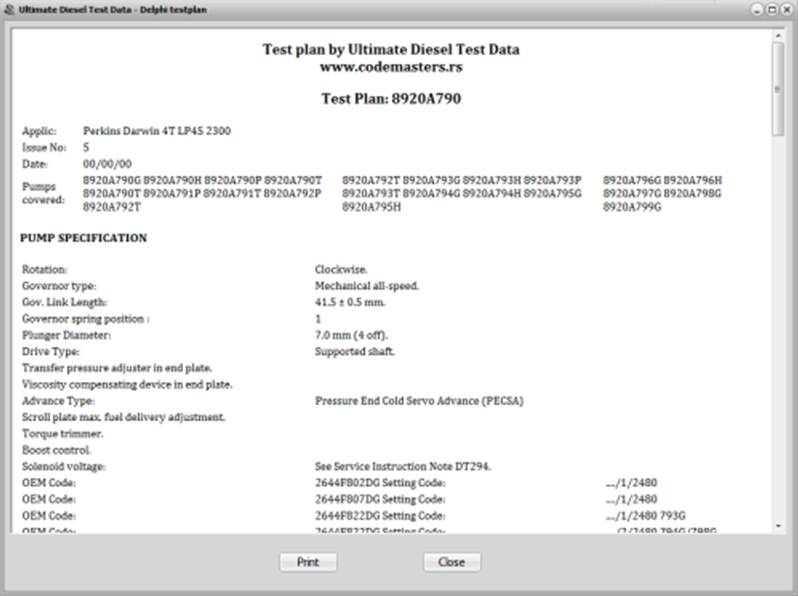Click the '.../1/2480 793G' setting value
Image resolution: width=798 pixels, height=596 pixels.
click(645, 516)
